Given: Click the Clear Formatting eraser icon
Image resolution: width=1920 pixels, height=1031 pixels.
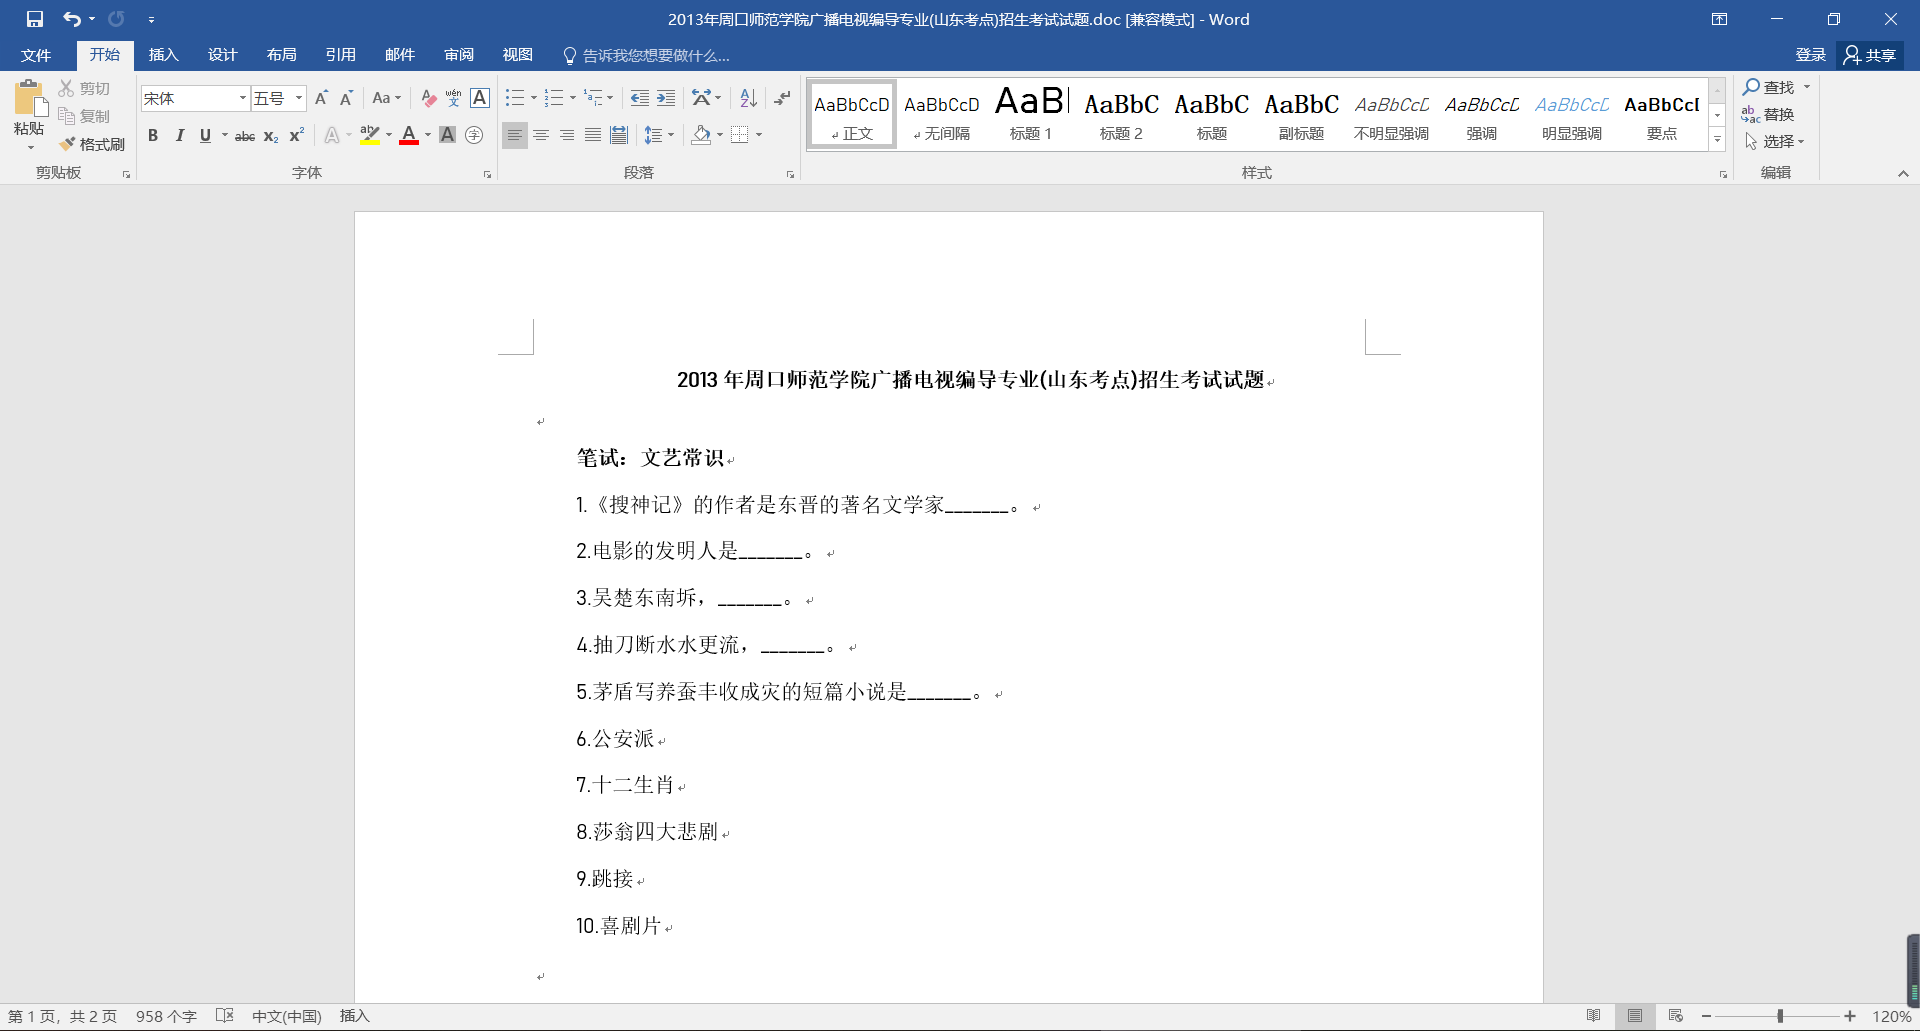Looking at the screenshot, I should pyautogui.click(x=428, y=98).
